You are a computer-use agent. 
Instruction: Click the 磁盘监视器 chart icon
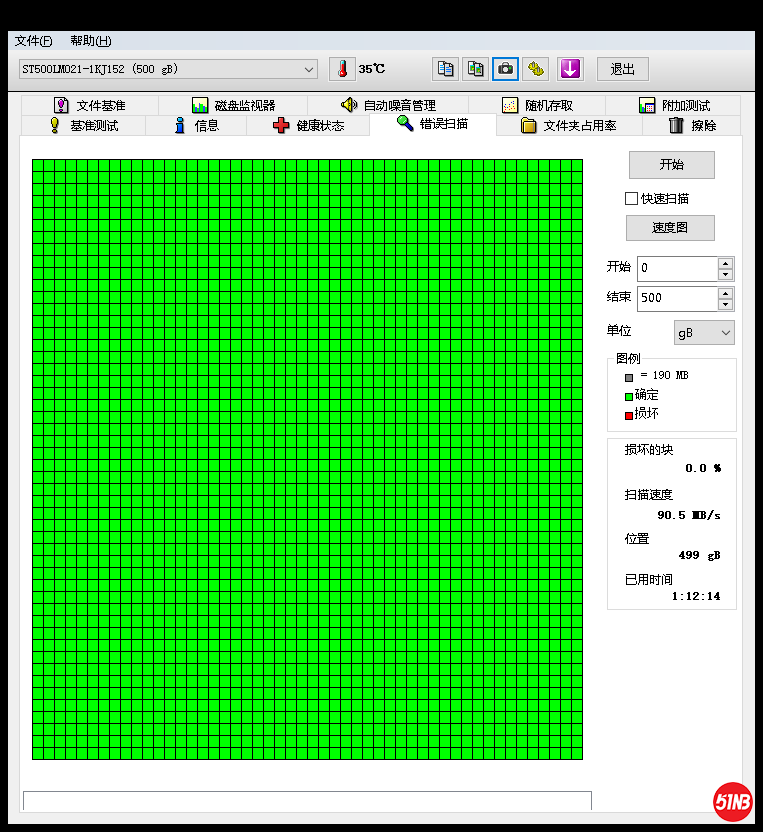[200, 105]
